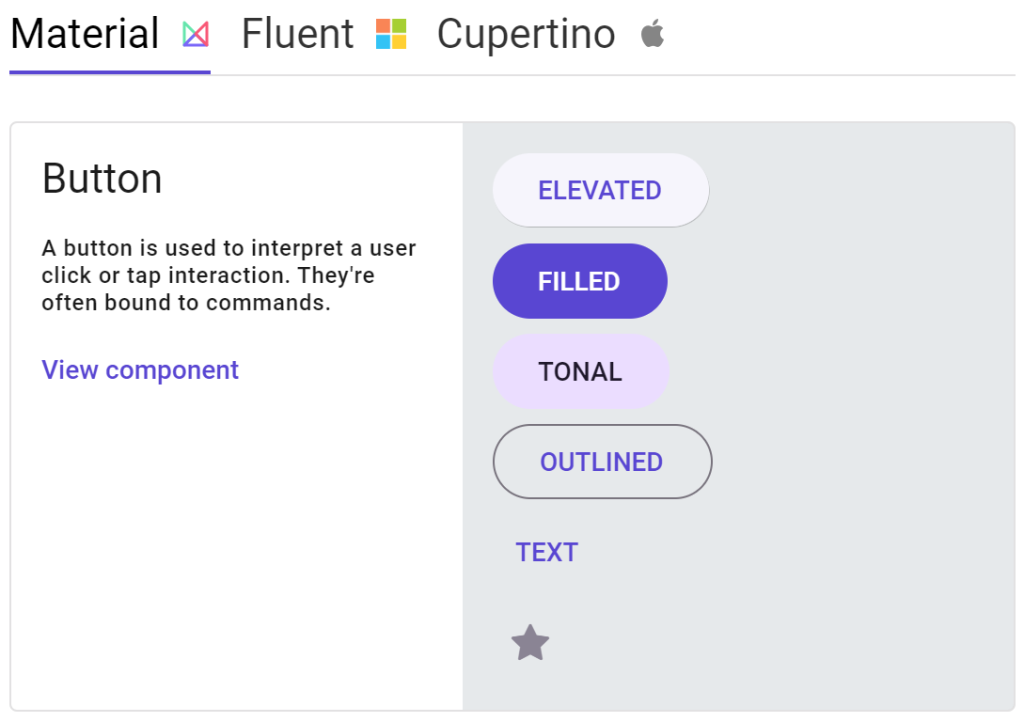The height and width of the screenshot is (722, 1024).
Task: Select the Cupertino tab
Action: tap(526, 35)
